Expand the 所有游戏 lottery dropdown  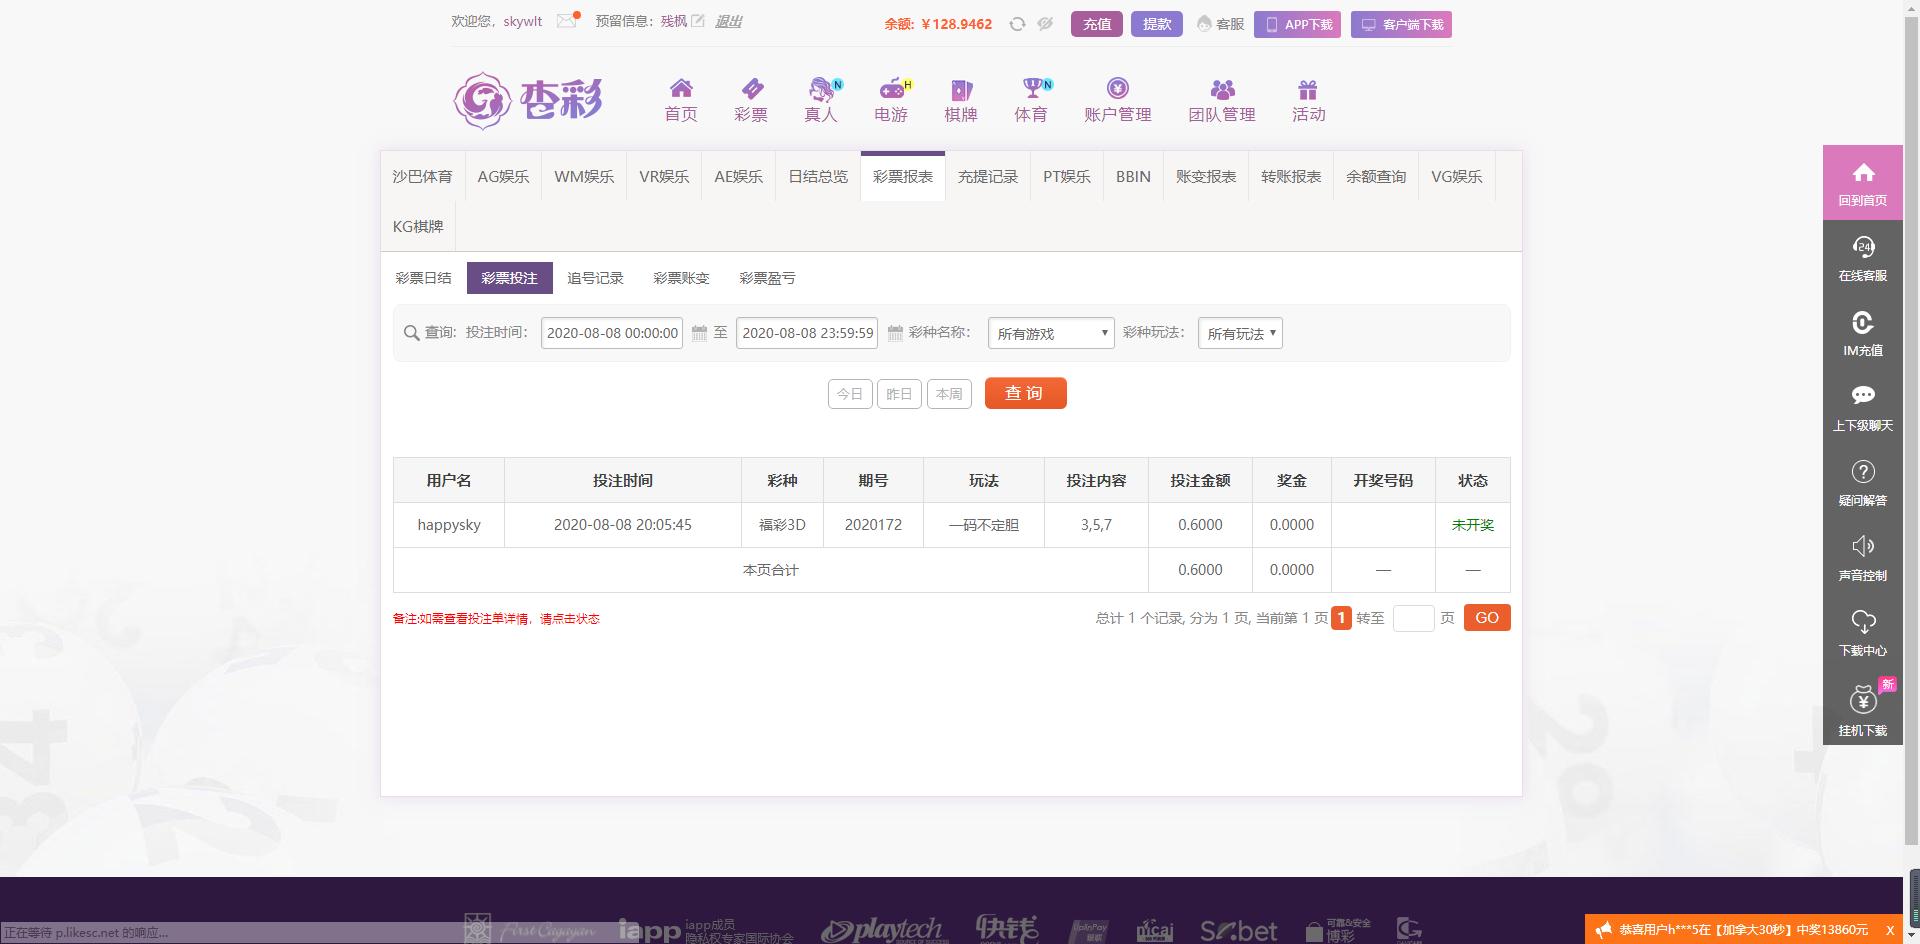[1051, 333]
